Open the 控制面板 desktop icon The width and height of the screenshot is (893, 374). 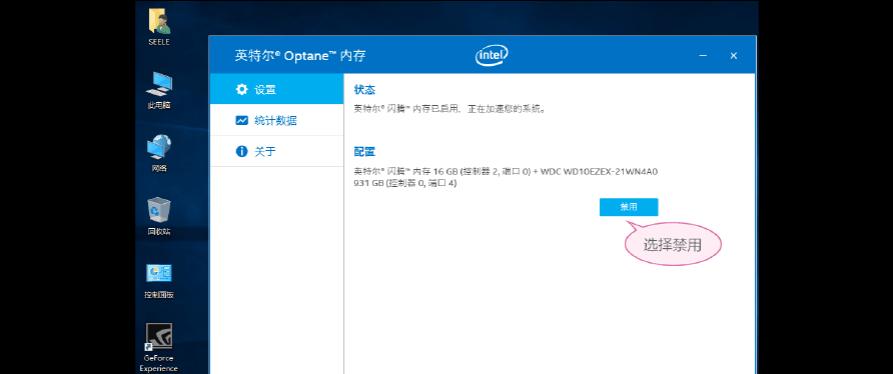point(159,280)
